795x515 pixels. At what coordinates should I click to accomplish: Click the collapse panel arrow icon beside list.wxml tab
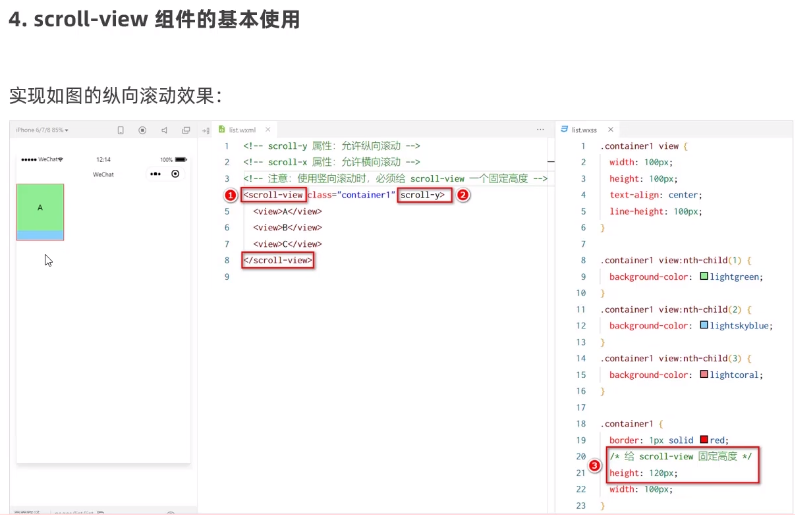pos(205,131)
